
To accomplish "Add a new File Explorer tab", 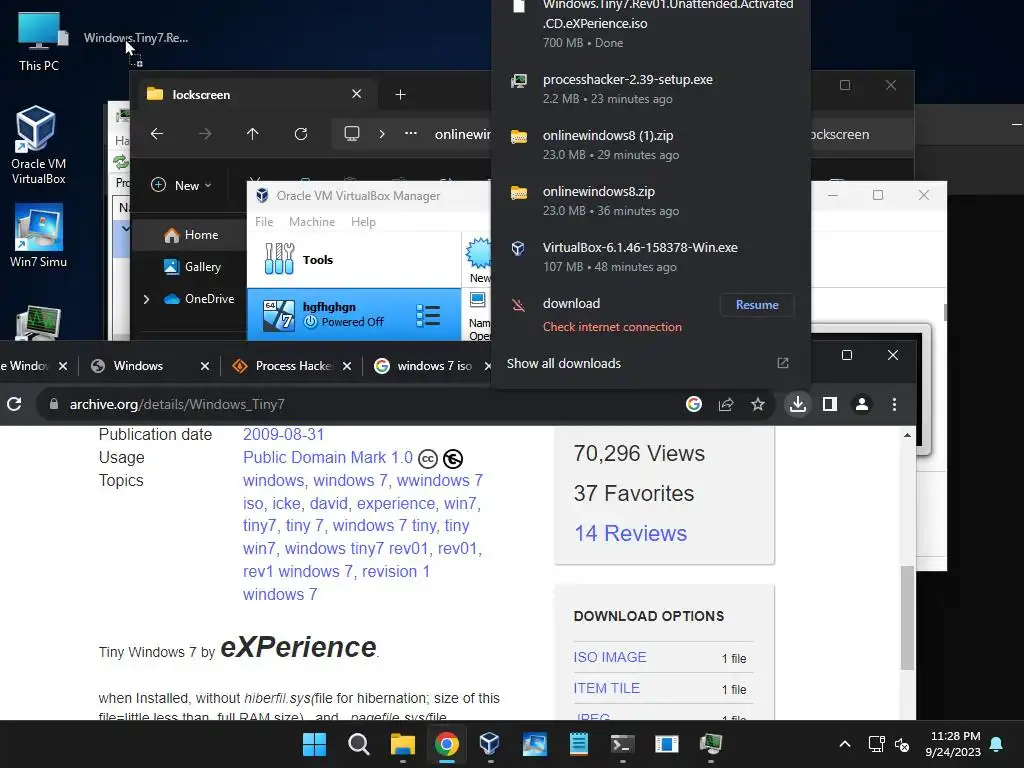I will 400,95.
